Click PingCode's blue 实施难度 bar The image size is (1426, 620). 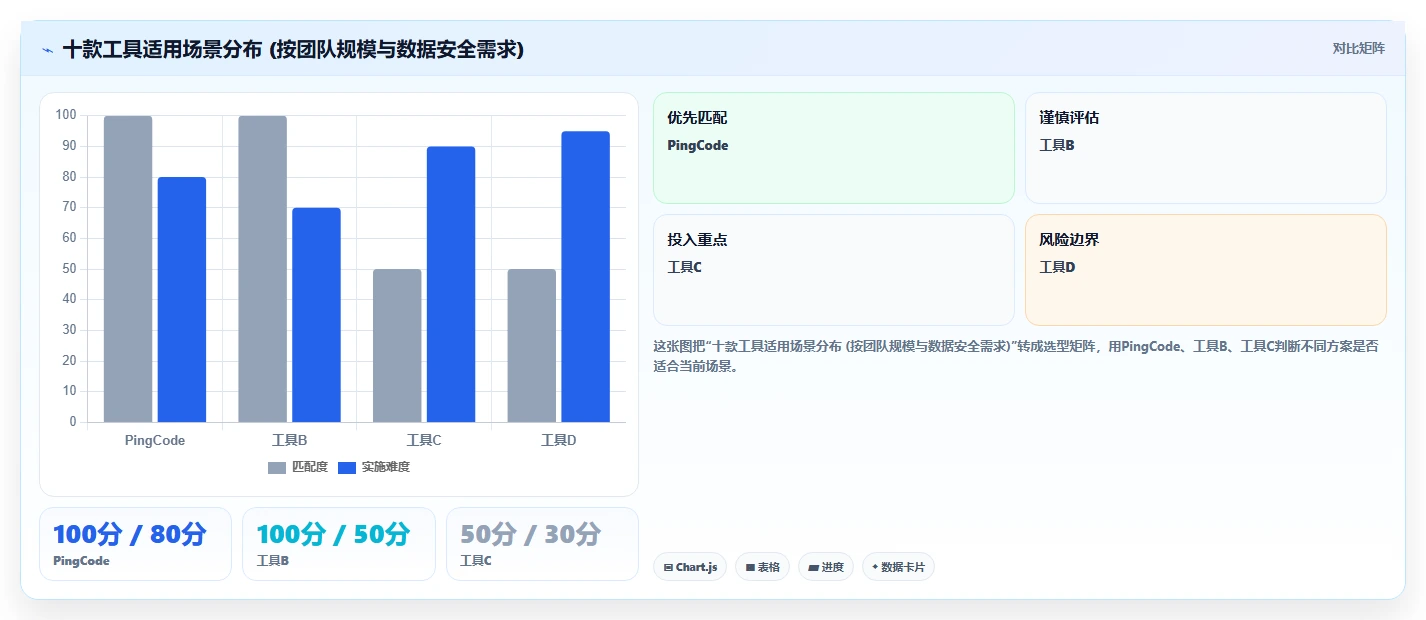pos(182,300)
